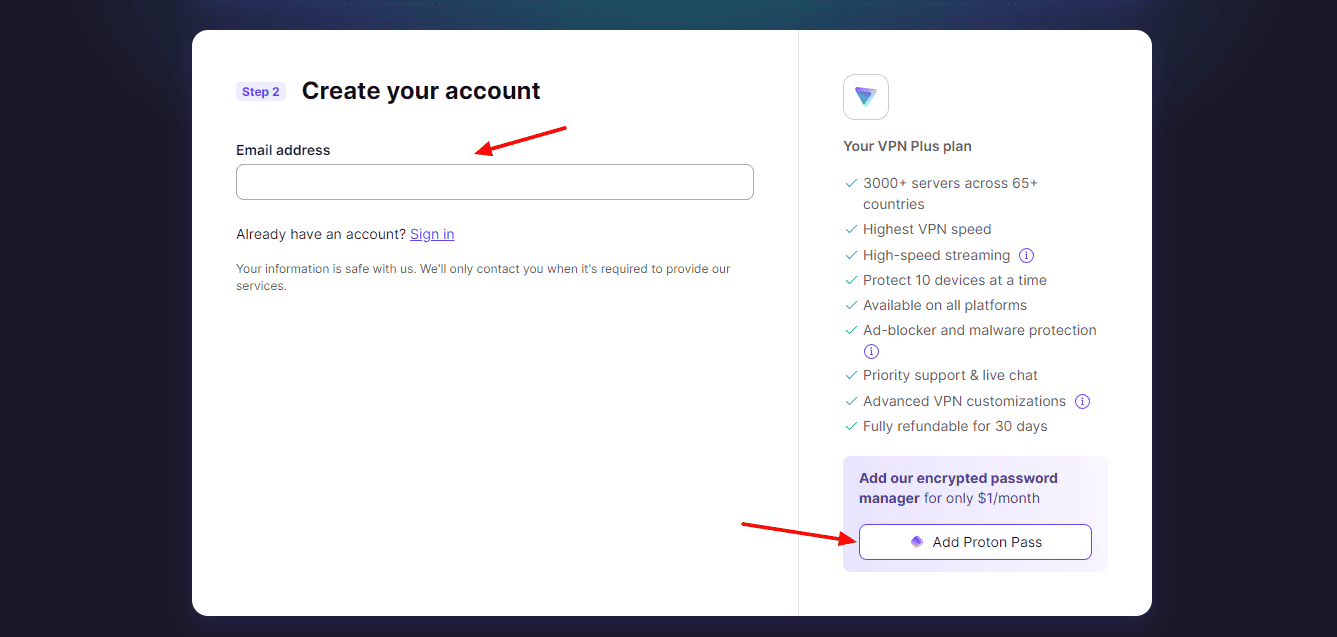Open info icon beside Advanced VPN customizations
The height and width of the screenshot is (637, 1337).
pos(1082,401)
